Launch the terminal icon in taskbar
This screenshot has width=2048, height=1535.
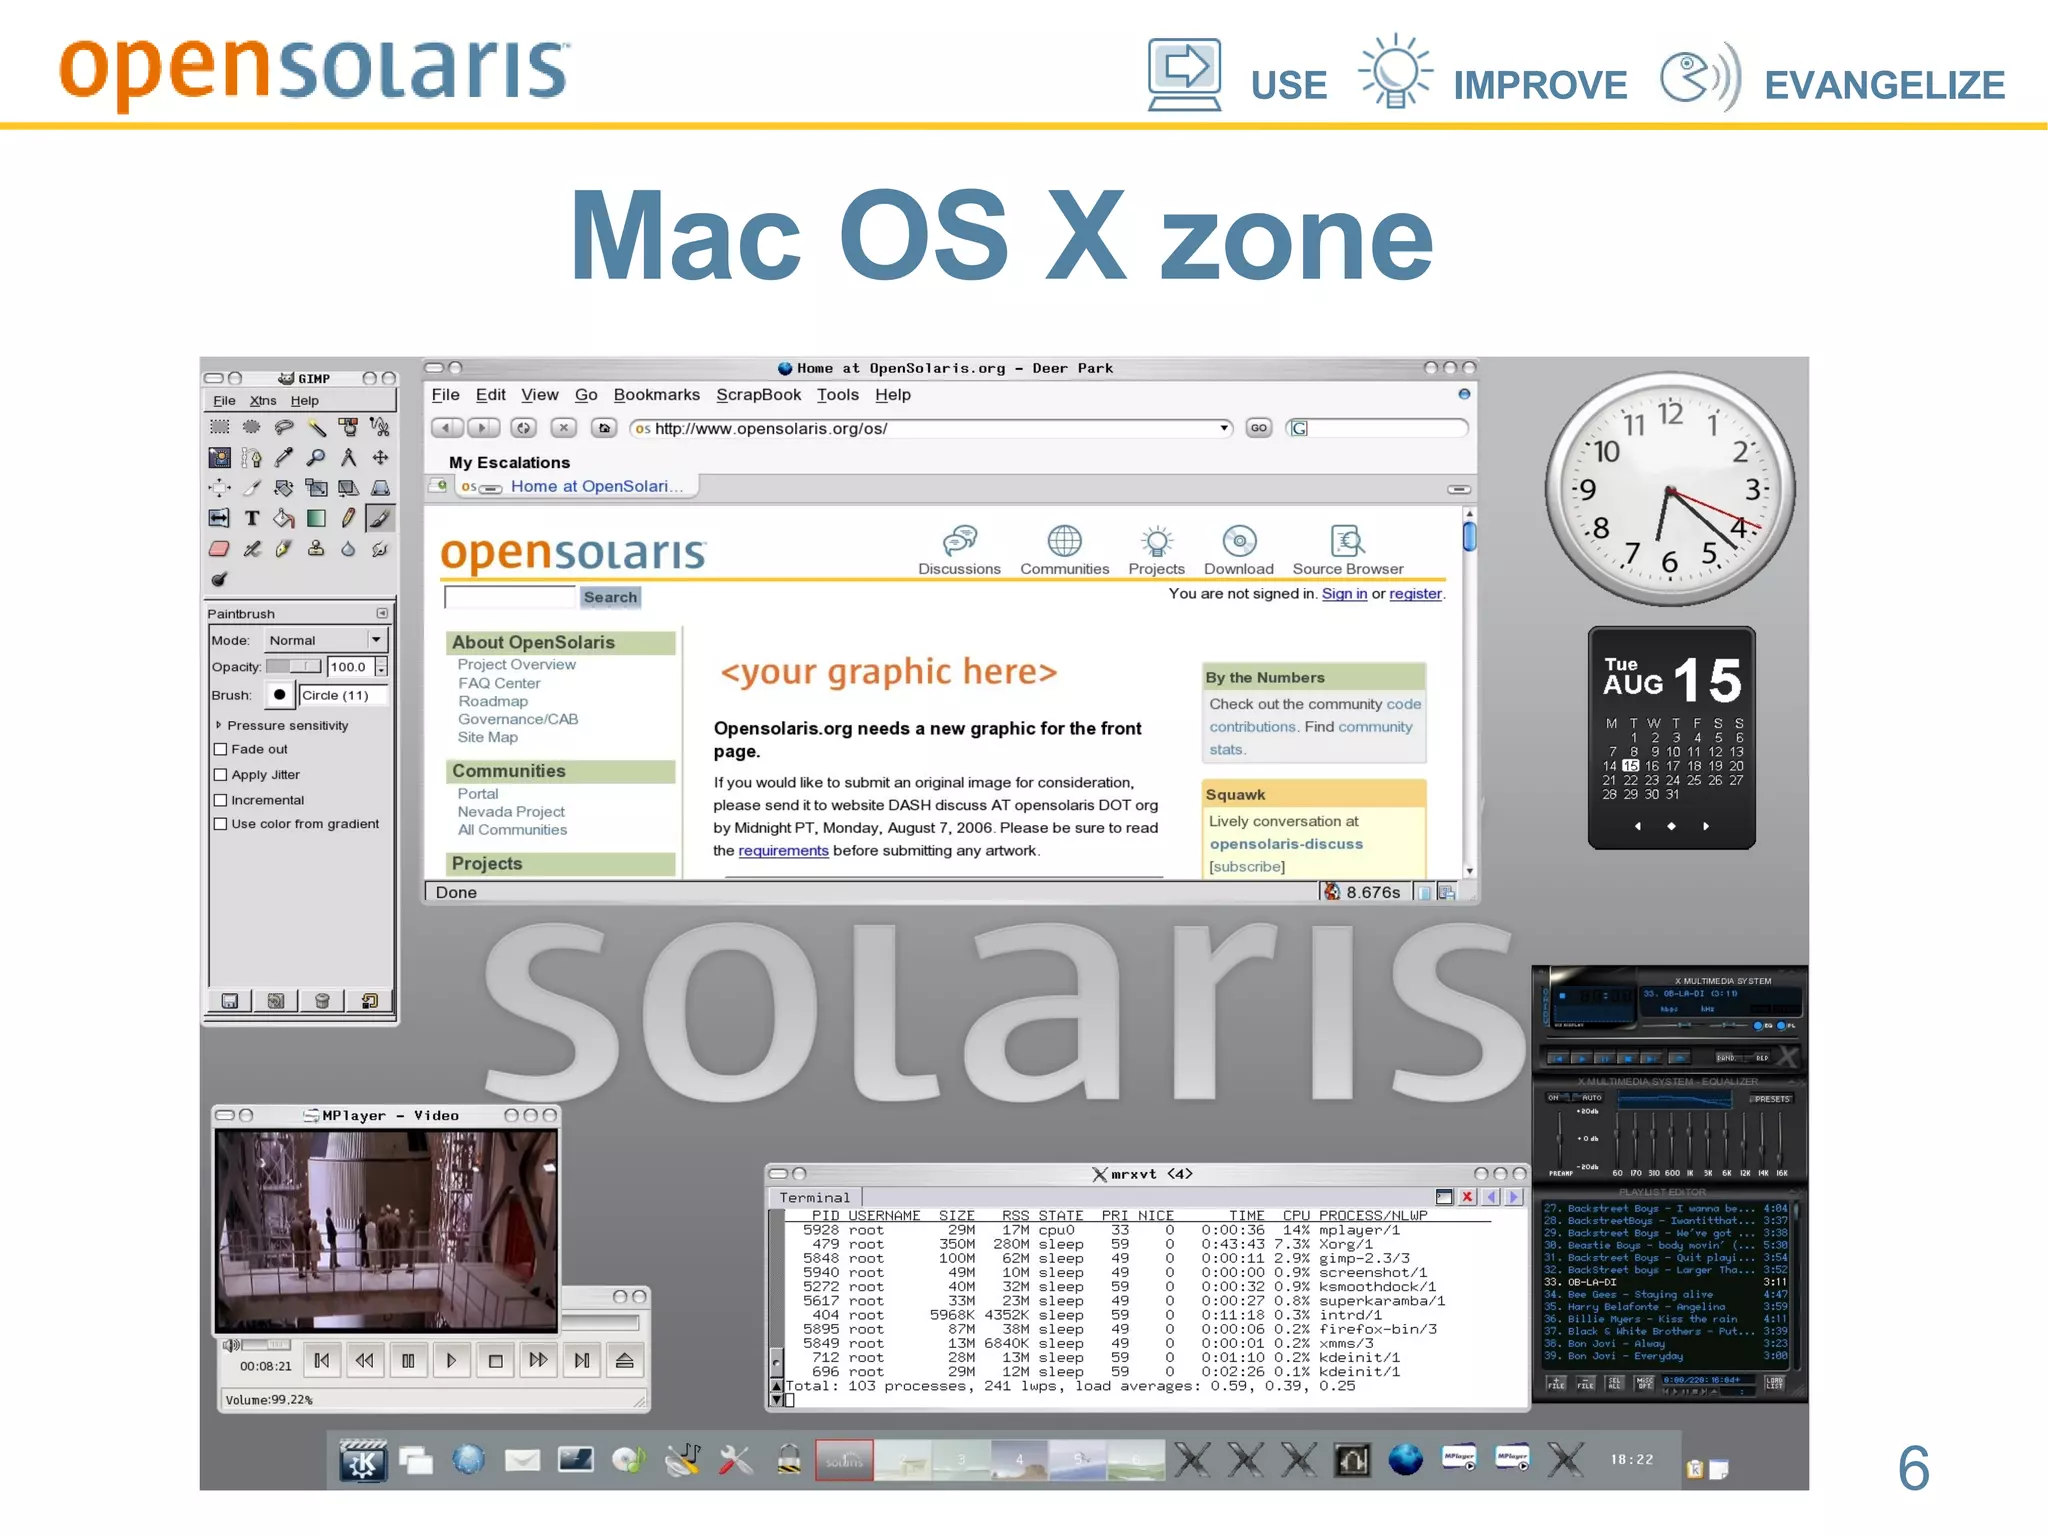(x=576, y=1460)
